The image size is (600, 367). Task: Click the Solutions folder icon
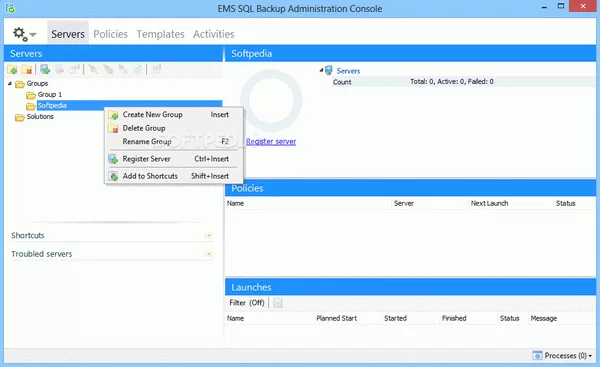[x=20, y=117]
